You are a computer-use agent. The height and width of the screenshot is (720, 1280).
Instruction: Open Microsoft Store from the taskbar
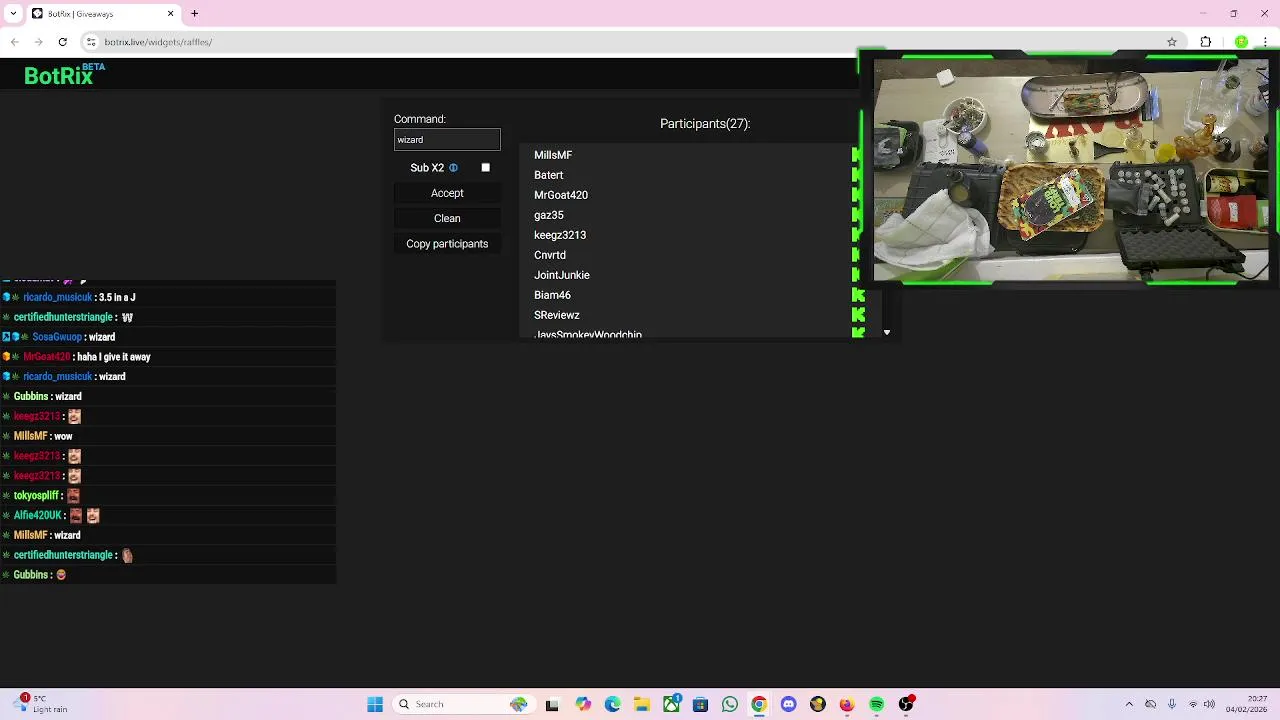pyautogui.click(x=700, y=704)
